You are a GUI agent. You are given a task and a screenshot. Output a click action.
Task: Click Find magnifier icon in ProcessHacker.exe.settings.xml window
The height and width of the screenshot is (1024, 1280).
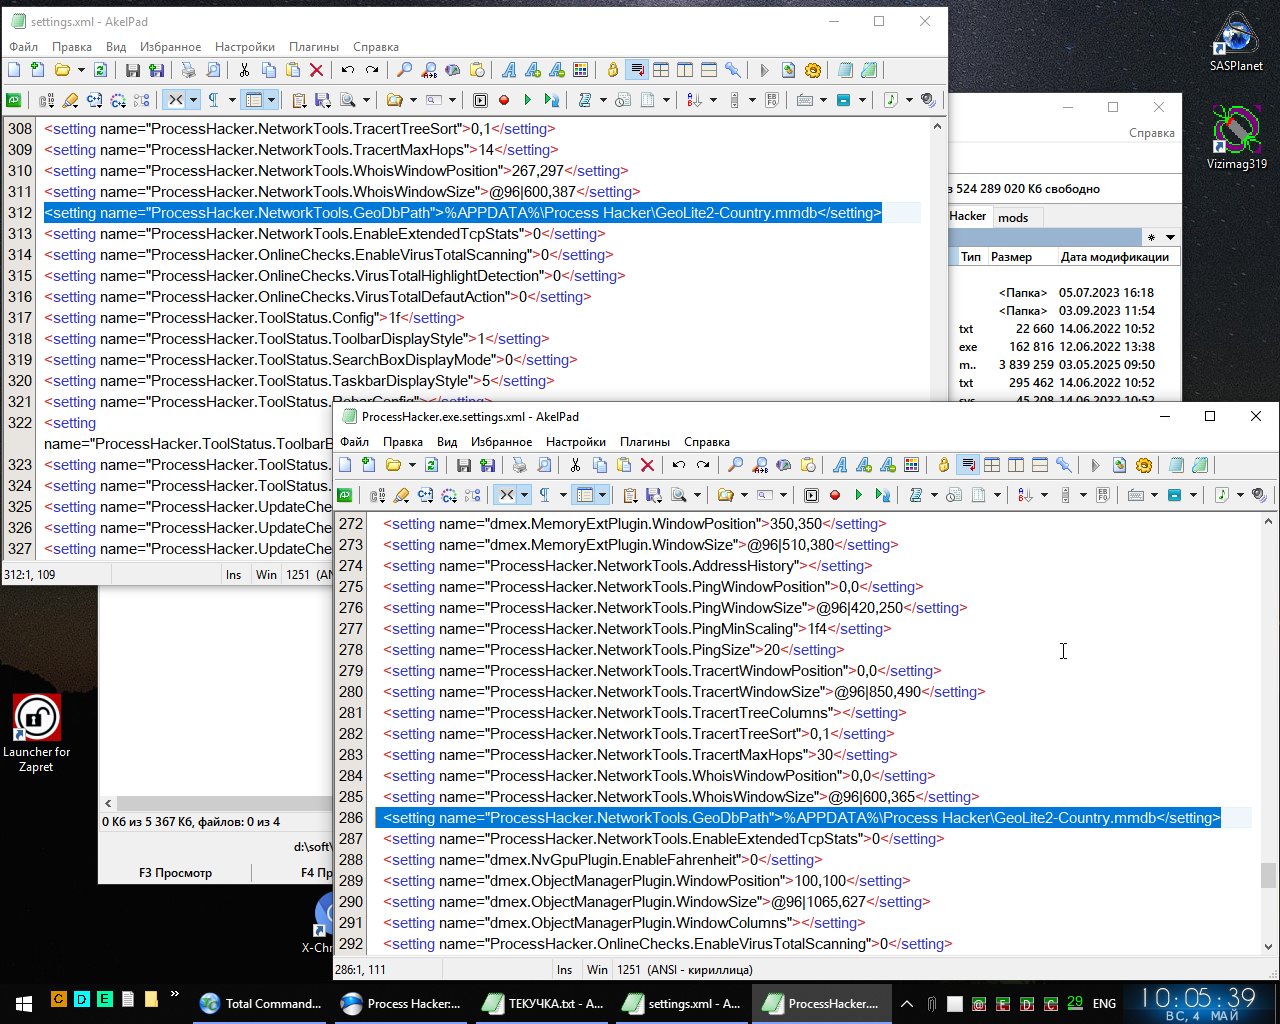point(736,465)
